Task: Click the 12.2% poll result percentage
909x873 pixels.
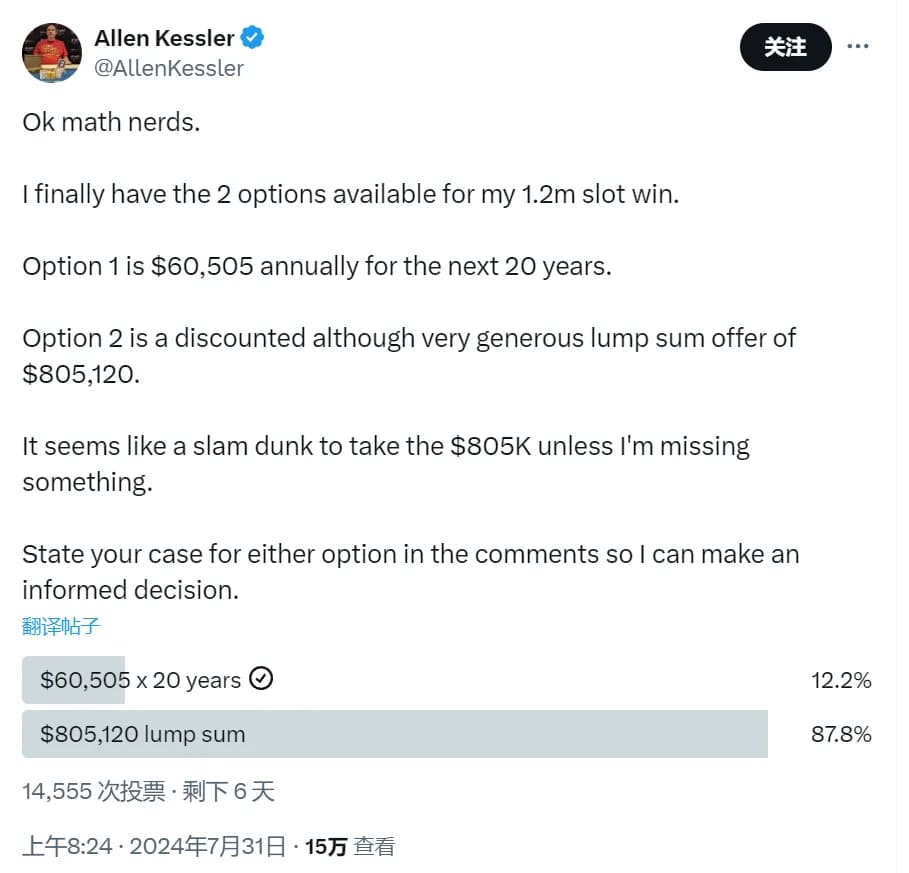Action: click(841, 681)
